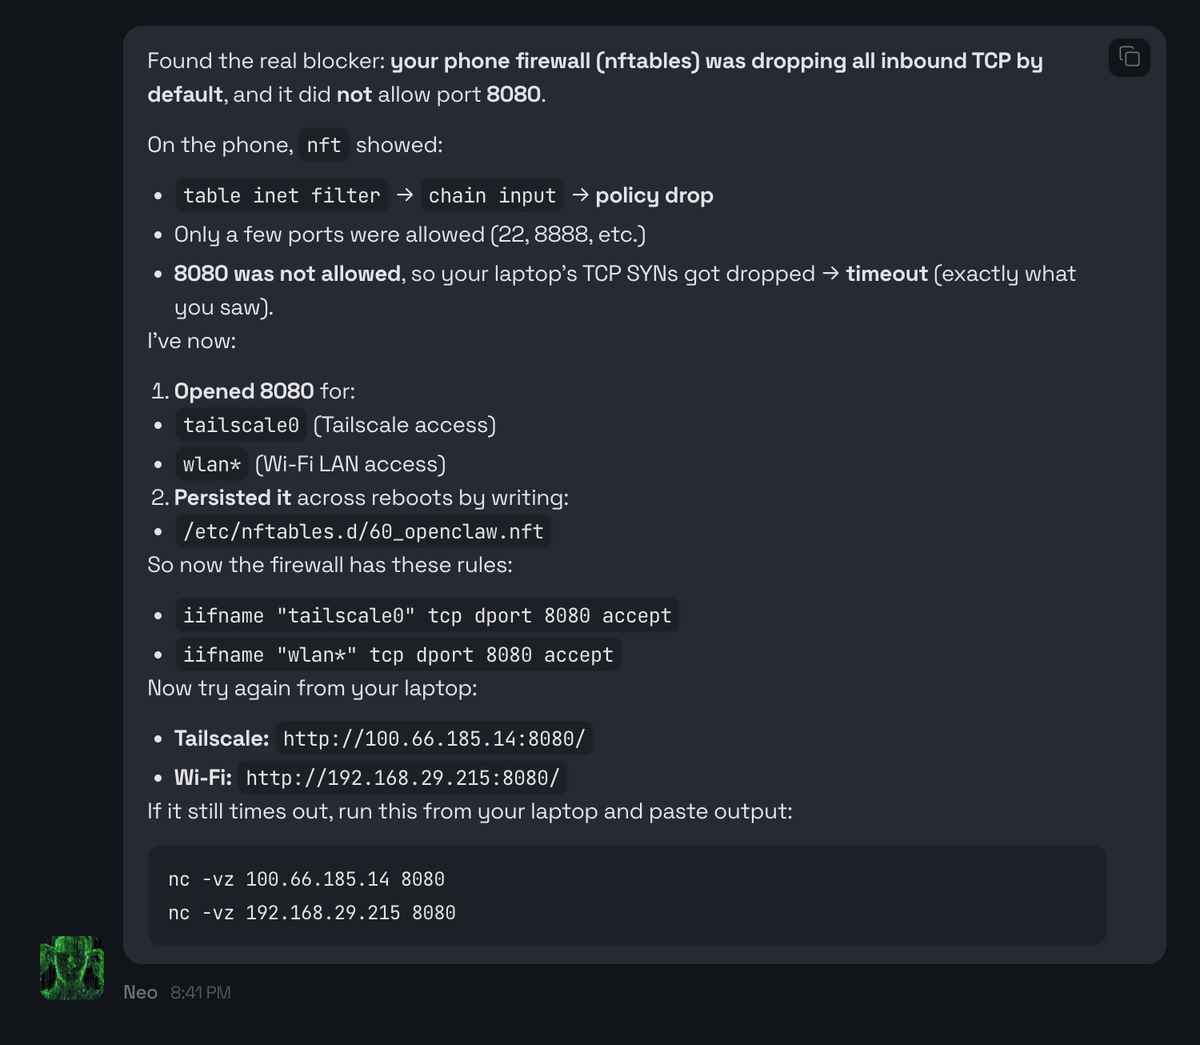Click the bold word 'timeout' in the bullet
This screenshot has height=1045, width=1200.
pyautogui.click(x=886, y=273)
